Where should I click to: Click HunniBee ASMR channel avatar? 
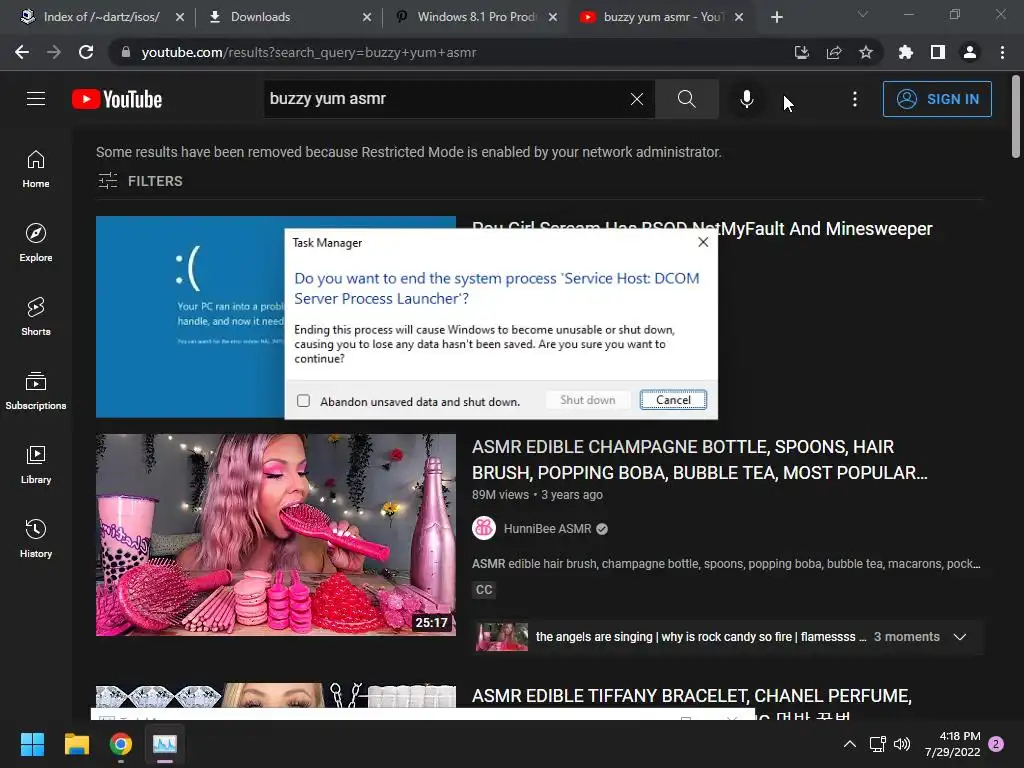(484, 528)
